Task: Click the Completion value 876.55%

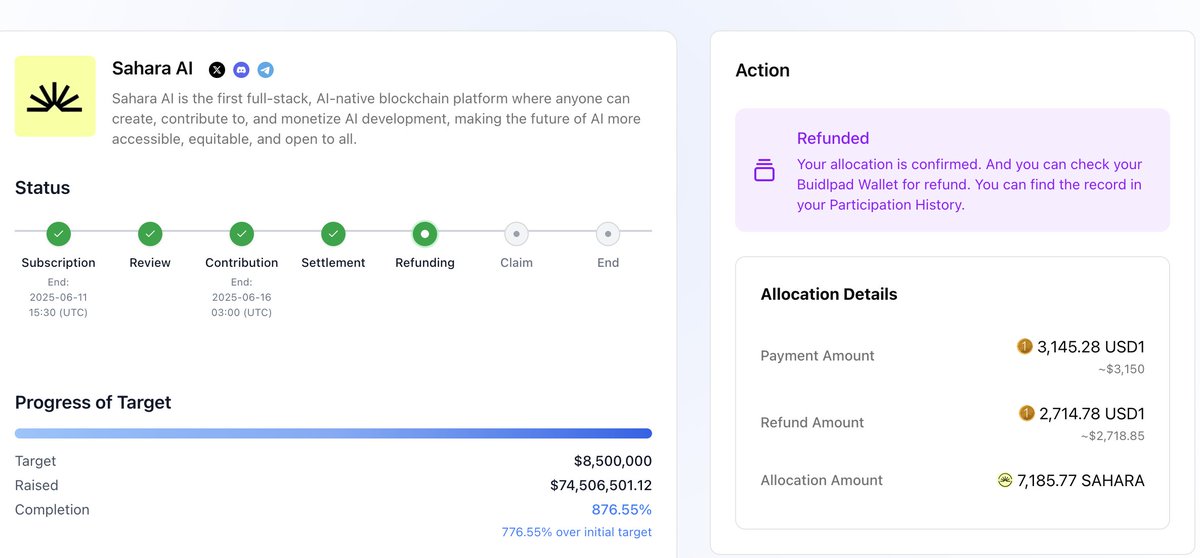Action: pos(622,509)
